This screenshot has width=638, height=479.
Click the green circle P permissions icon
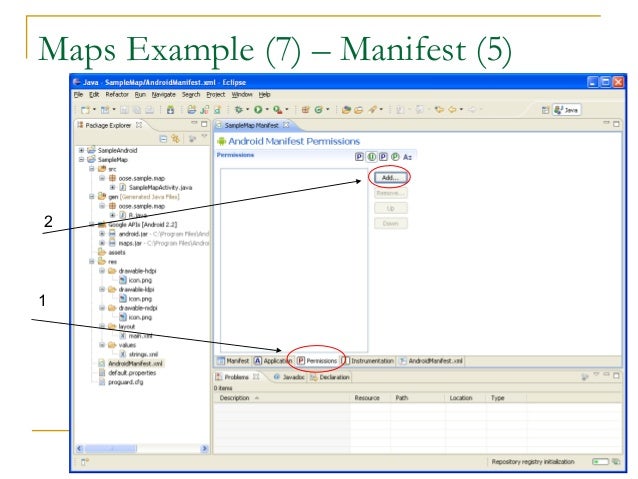coord(395,157)
